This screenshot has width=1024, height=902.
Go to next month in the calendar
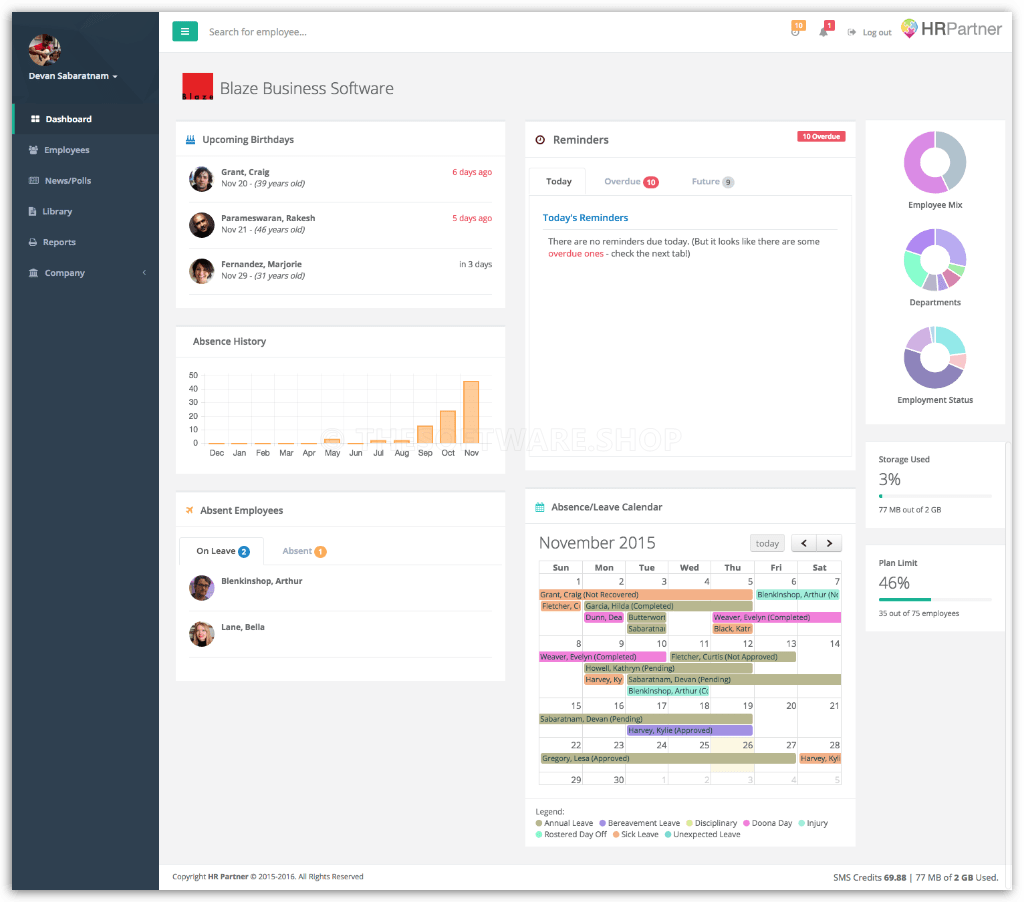[x=829, y=542]
